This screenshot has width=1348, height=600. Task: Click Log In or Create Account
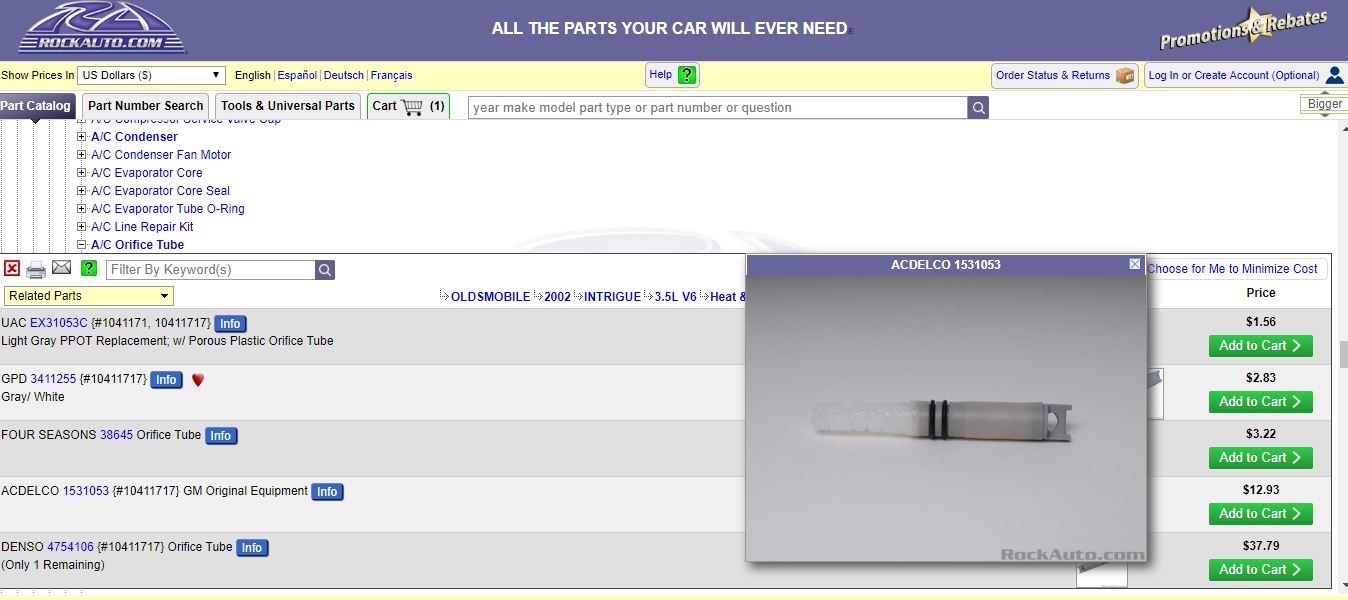click(x=1246, y=75)
